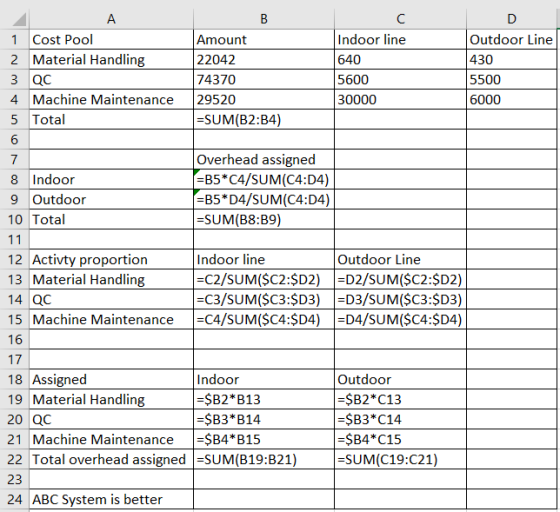Image resolution: width=560 pixels, height=512 pixels.
Task: Click the 'ABC System is better' cell
Action: (111, 499)
